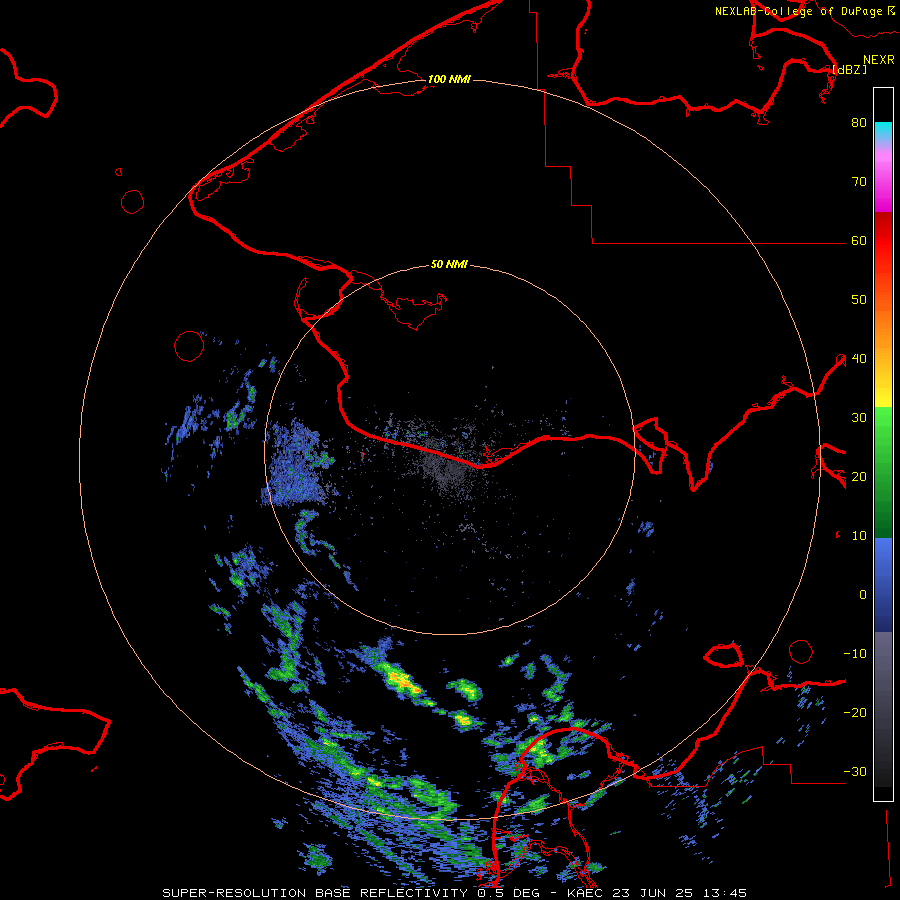Image resolution: width=900 pixels, height=900 pixels.
Task: Click the "SUPER-RESOLUTION BASE REFLECTIVITY" caption at bottom
Action: pyautogui.click(x=315, y=893)
